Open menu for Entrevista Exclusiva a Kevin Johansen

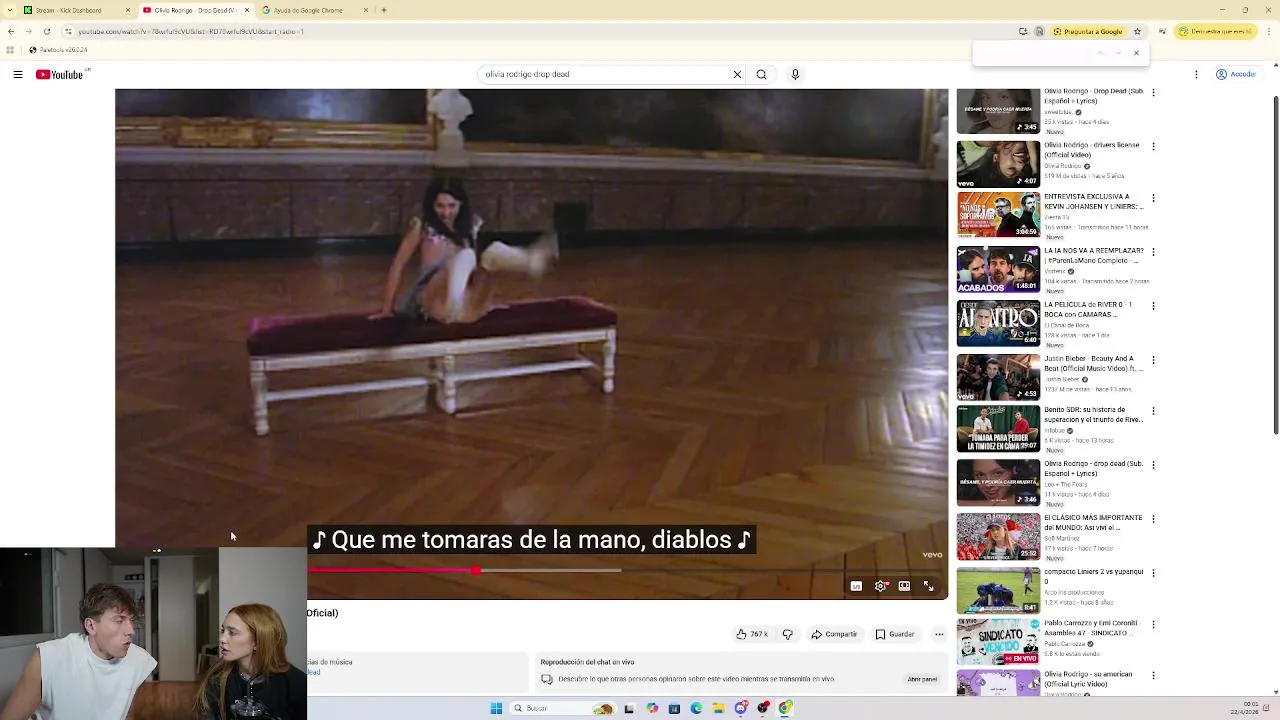[x=1154, y=199]
